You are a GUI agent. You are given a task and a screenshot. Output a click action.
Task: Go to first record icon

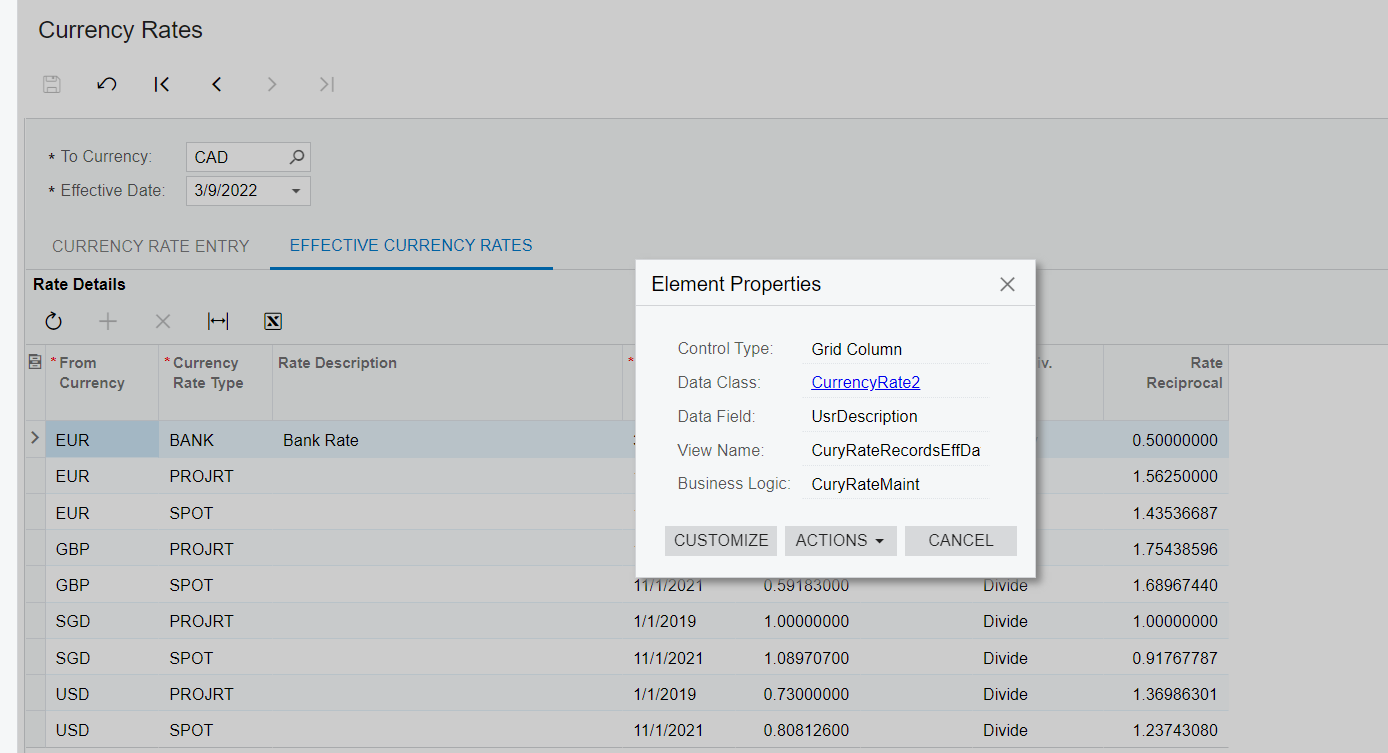coord(162,85)
